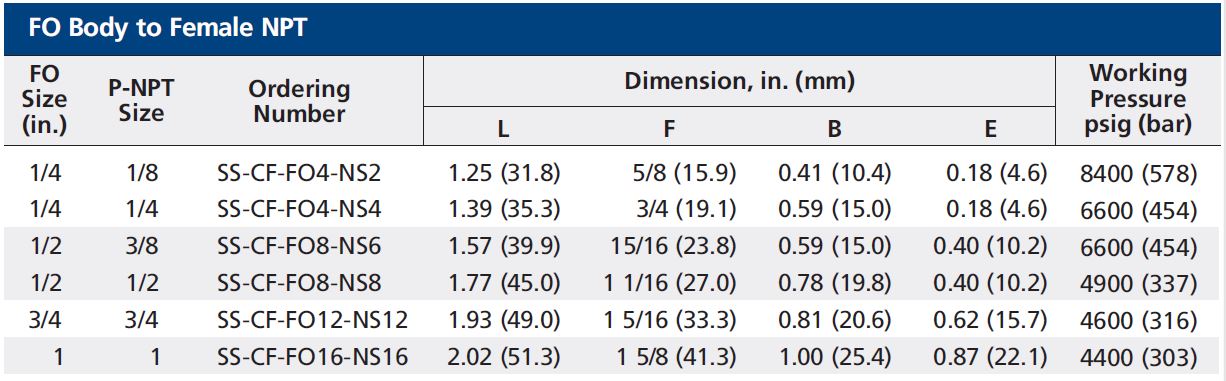Select ordering number SS-CF-FO16-NS16

tap(312, 357)
